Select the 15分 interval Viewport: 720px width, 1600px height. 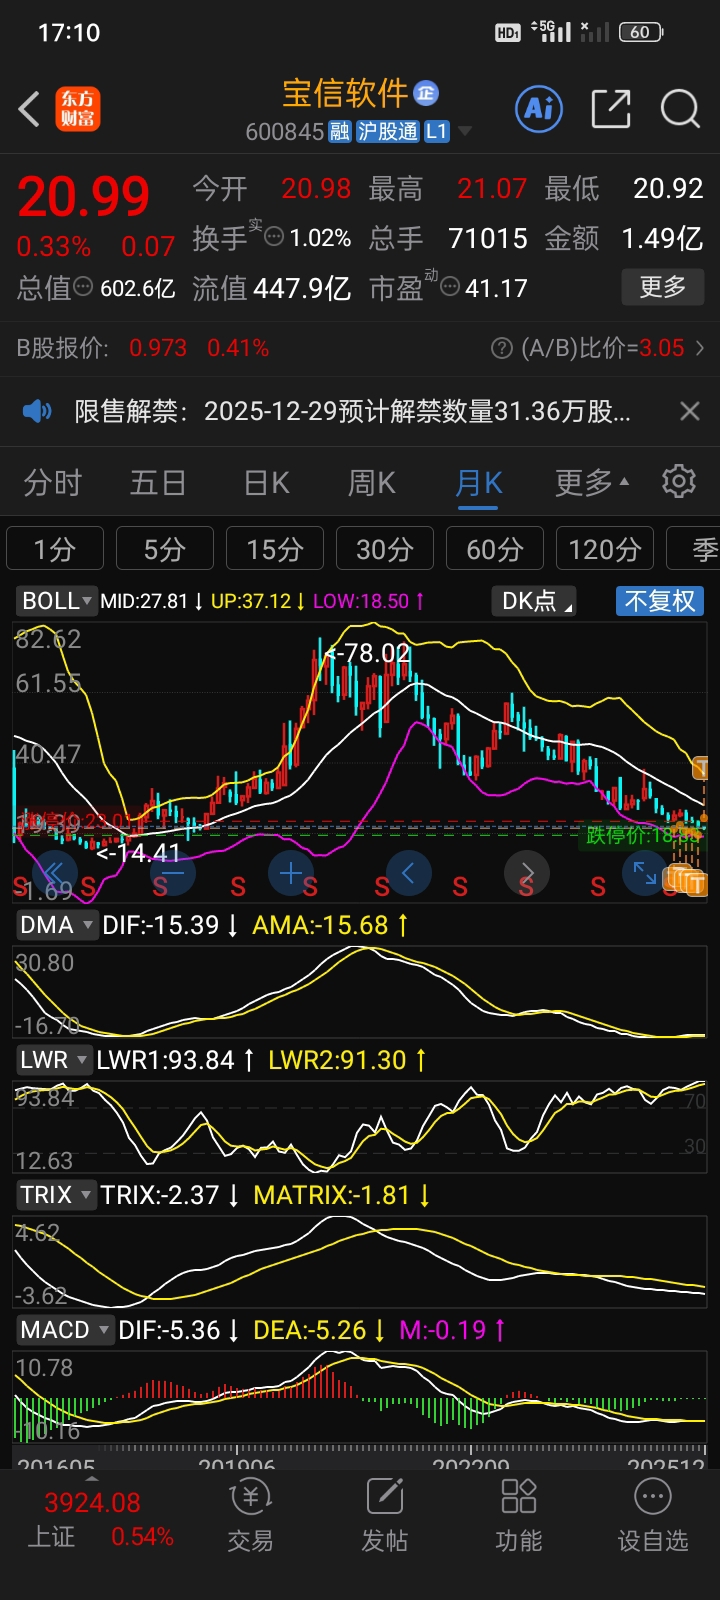[x=275, y=549]
